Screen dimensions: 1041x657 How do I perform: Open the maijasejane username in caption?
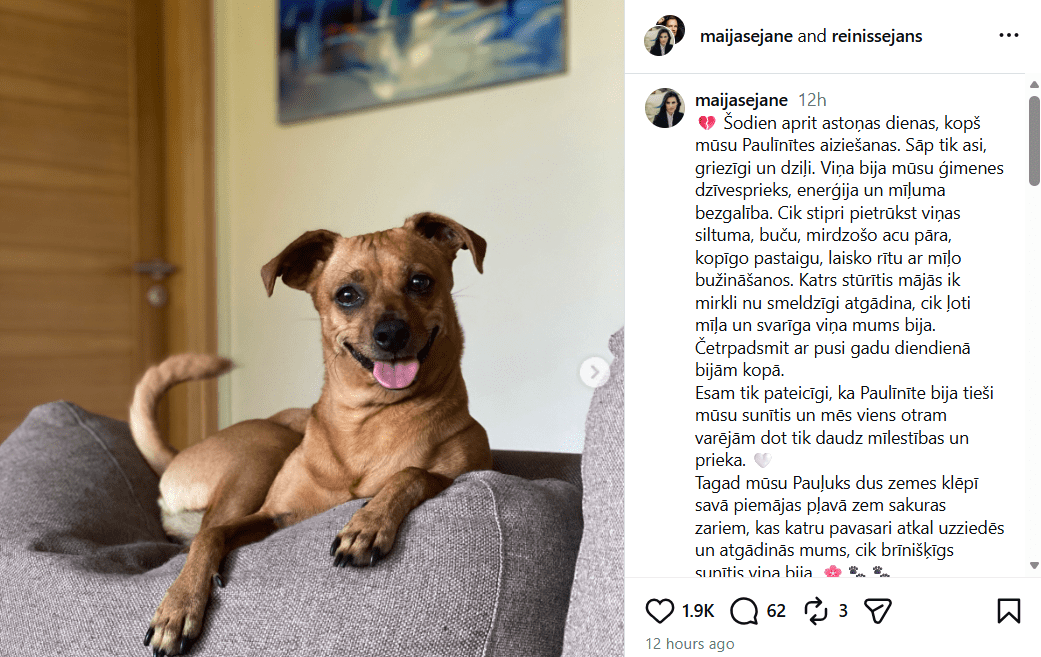pyautogui.click(x=741, y=100)
